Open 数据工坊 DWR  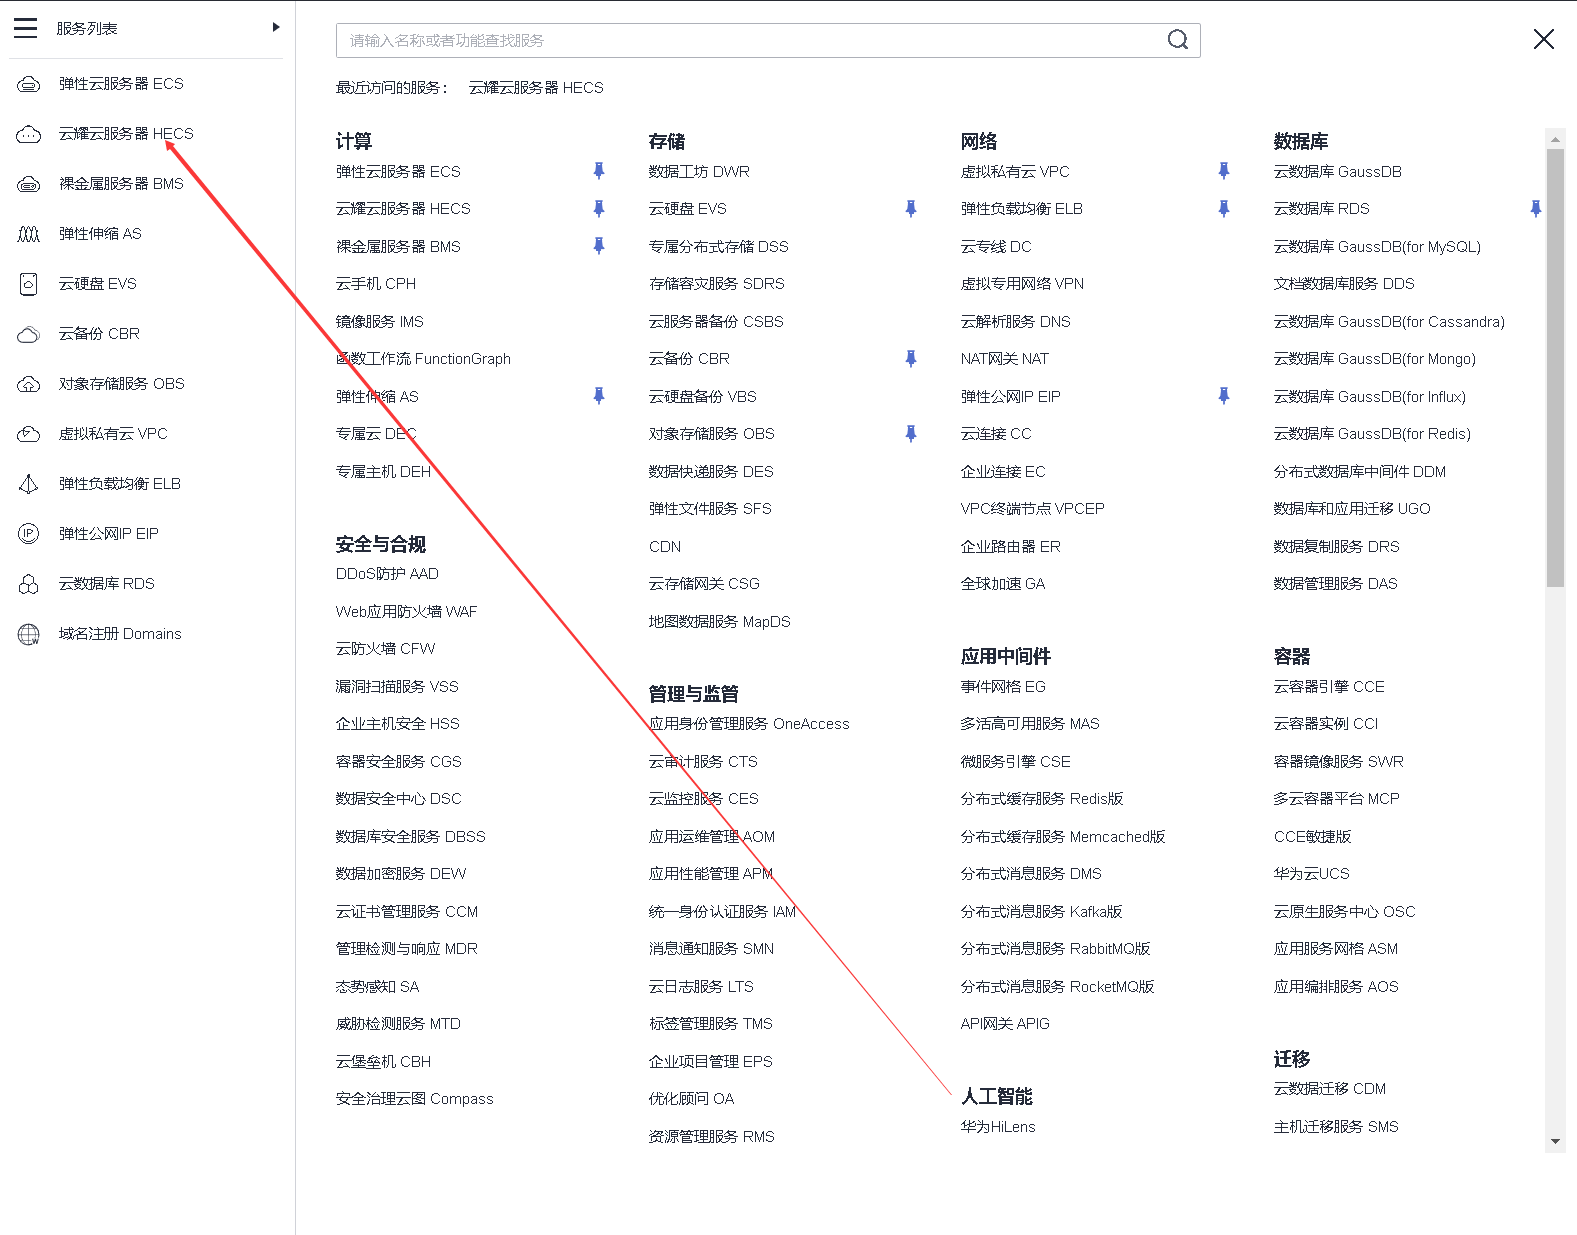pyautogui.click(x=699, y=172)
